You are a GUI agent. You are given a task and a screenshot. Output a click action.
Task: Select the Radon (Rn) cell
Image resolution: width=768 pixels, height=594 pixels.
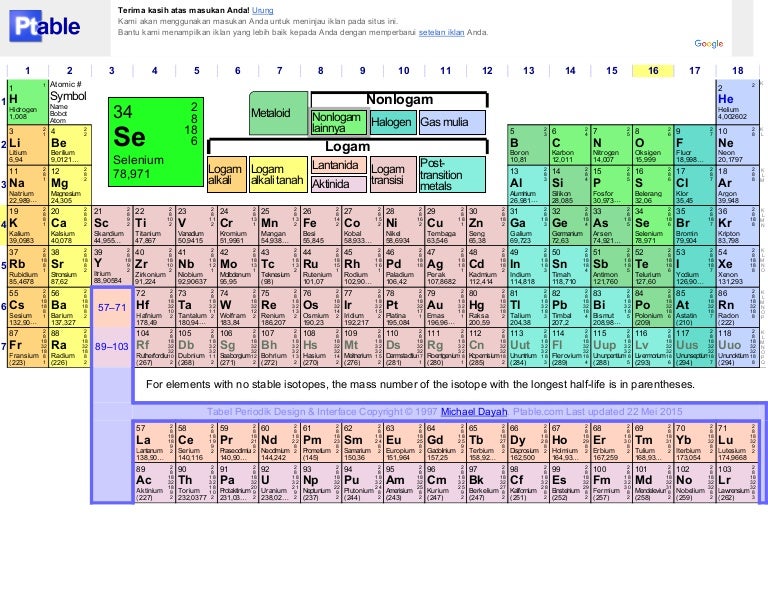coord(738,308)
